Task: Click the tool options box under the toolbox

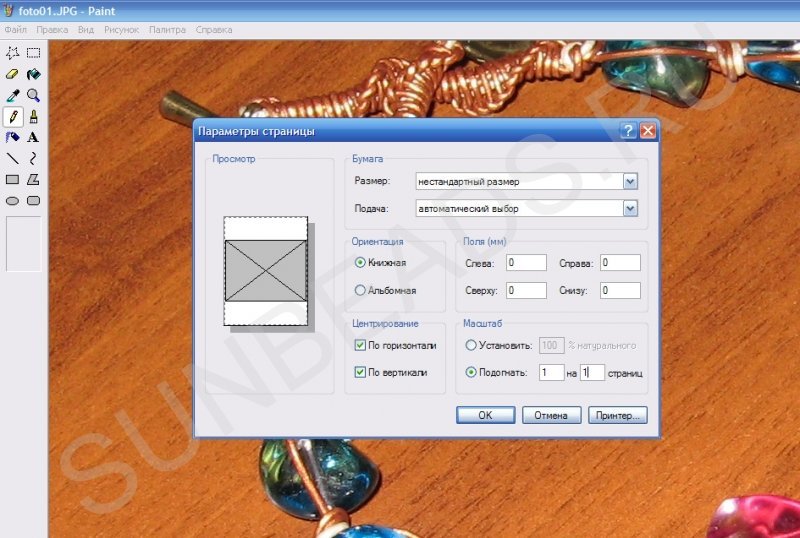Action: [23, 243]
